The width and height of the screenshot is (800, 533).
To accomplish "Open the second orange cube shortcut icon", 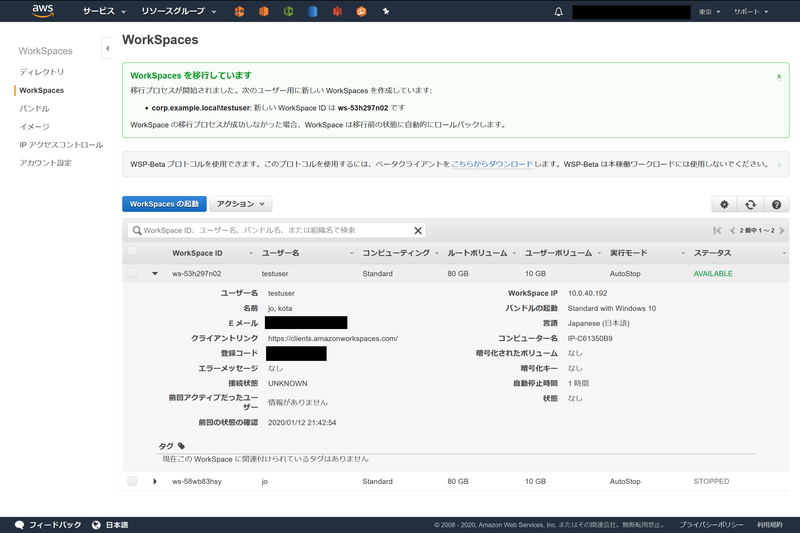I will coord(264,11).
